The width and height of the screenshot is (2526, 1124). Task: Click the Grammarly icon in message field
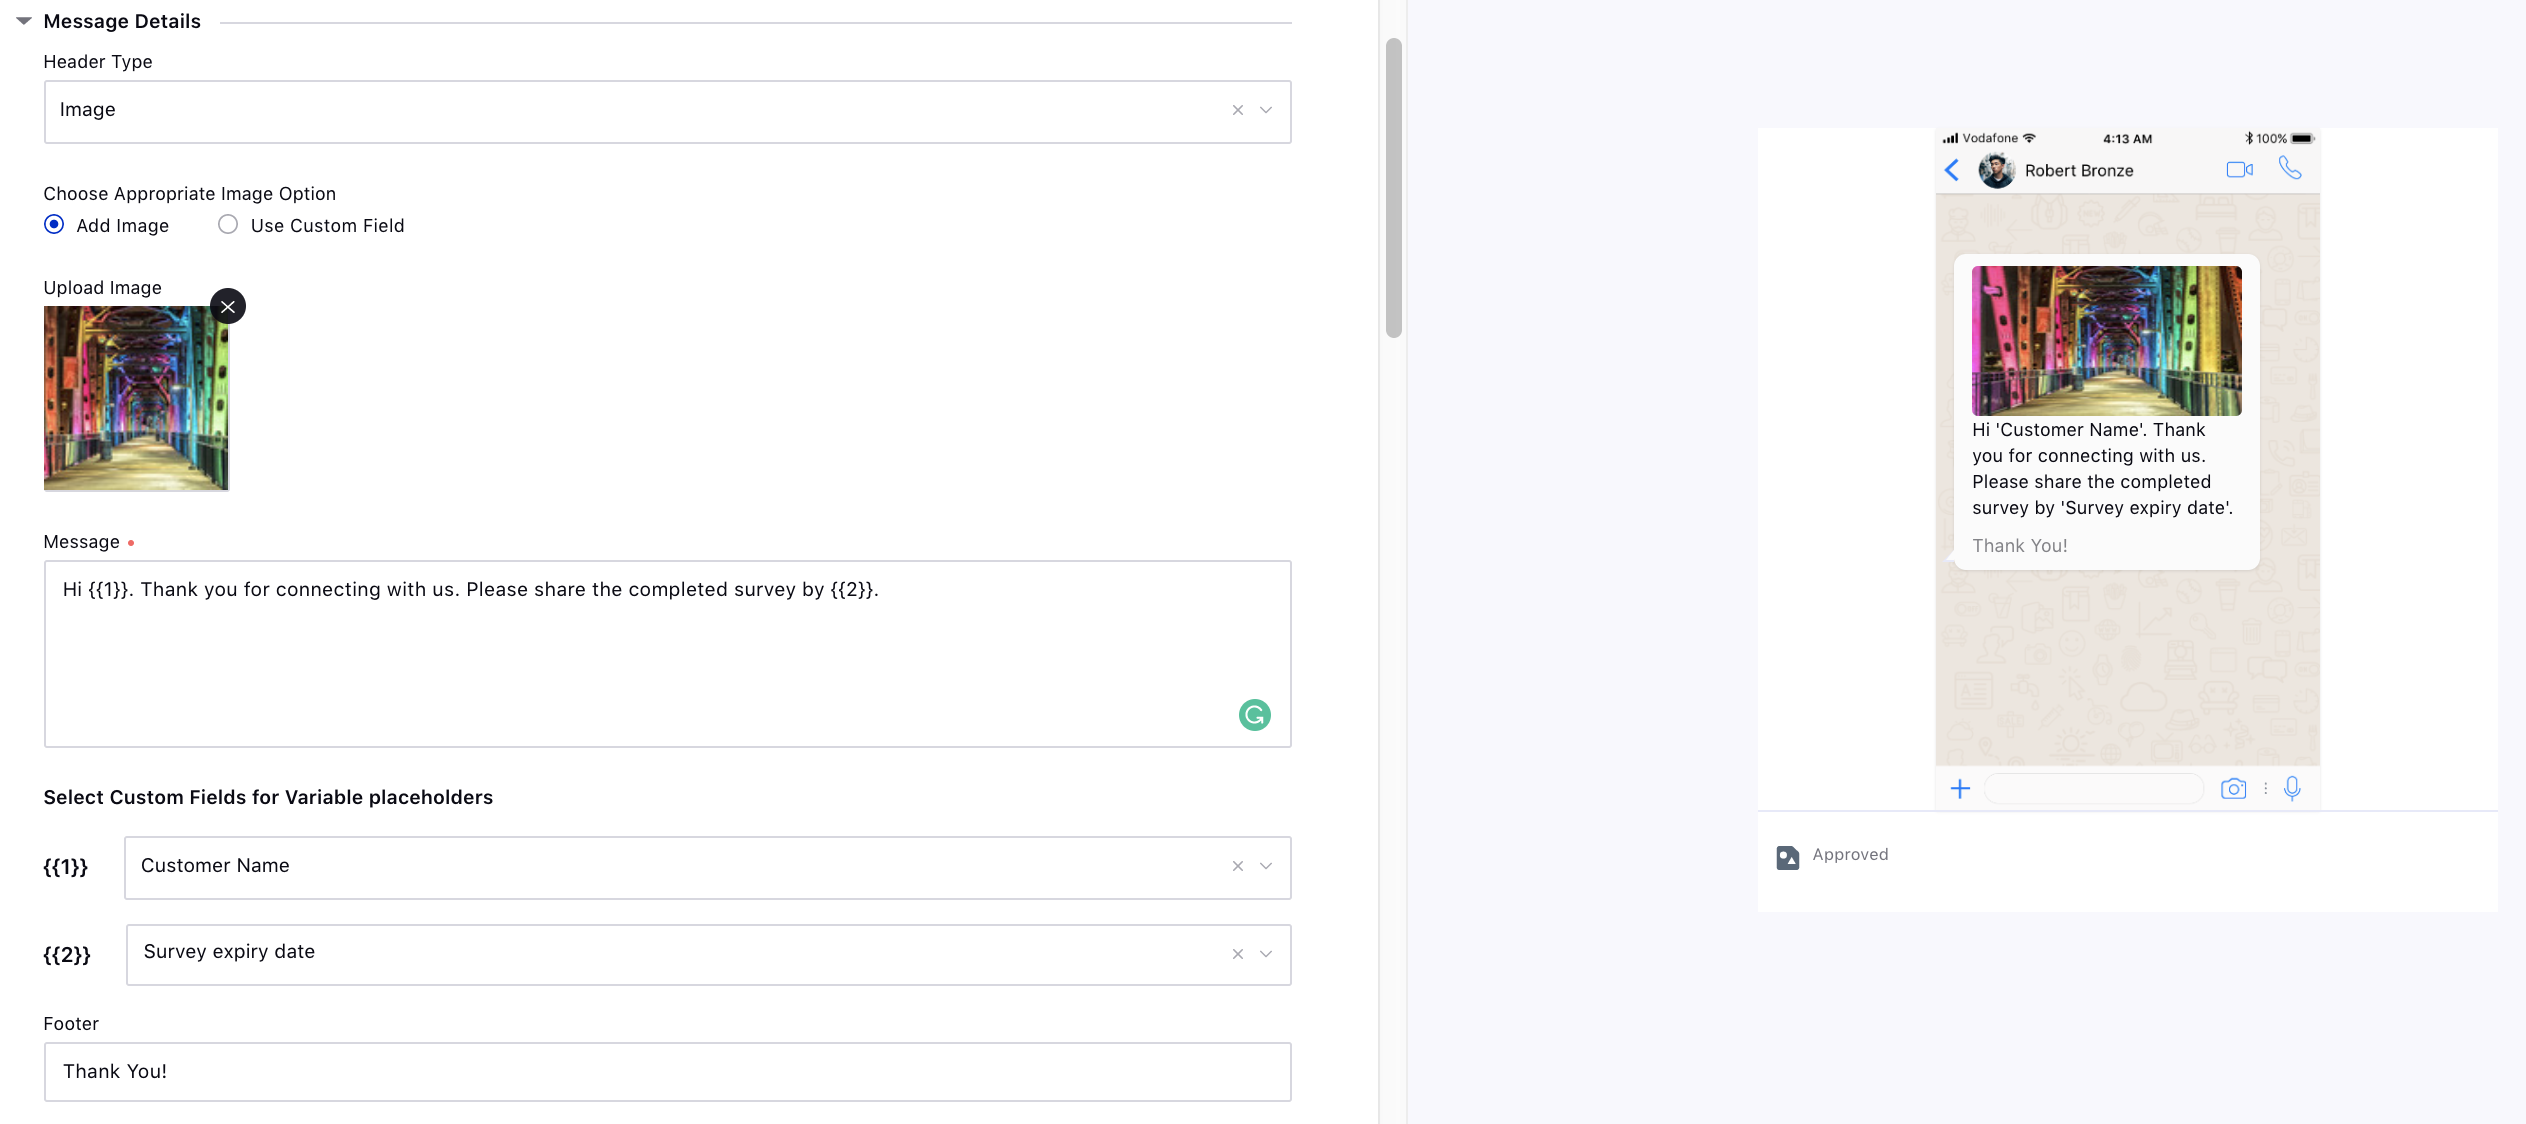[x=1257, y=713]
